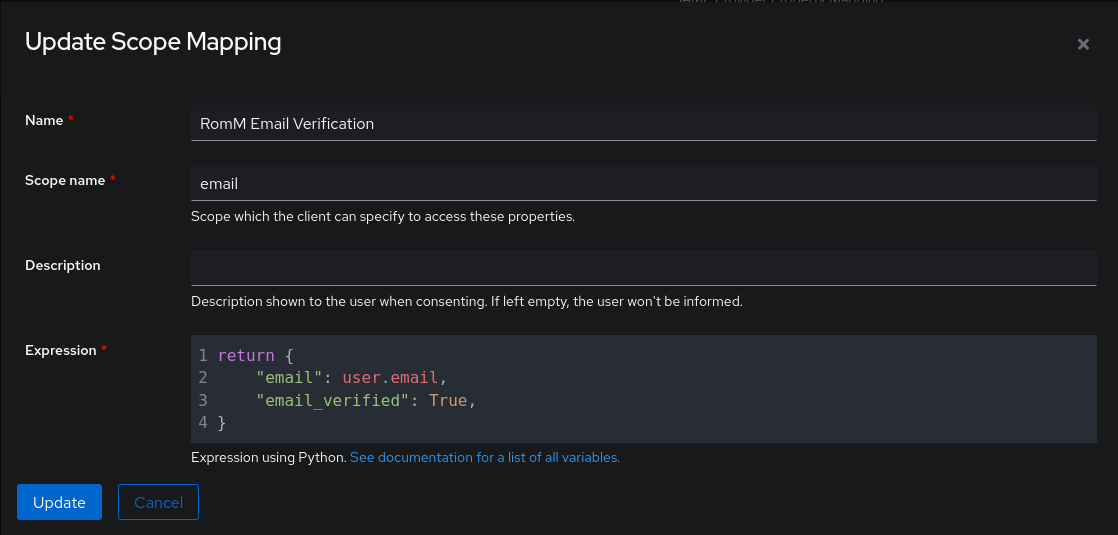
Task: Place cursor on the 'return {' code line
Action: click(x=257, y=355)
